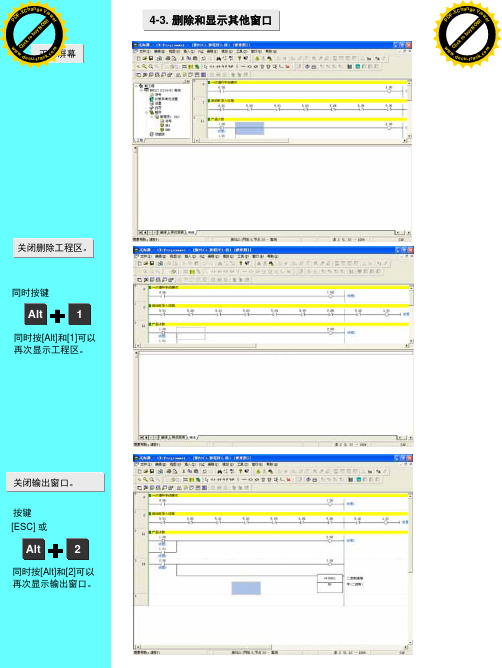The height and width of the screenshot is (668, 502).
Task: Click scroll-down arrow of top screenshot ladder view
Action: point(410,136)
